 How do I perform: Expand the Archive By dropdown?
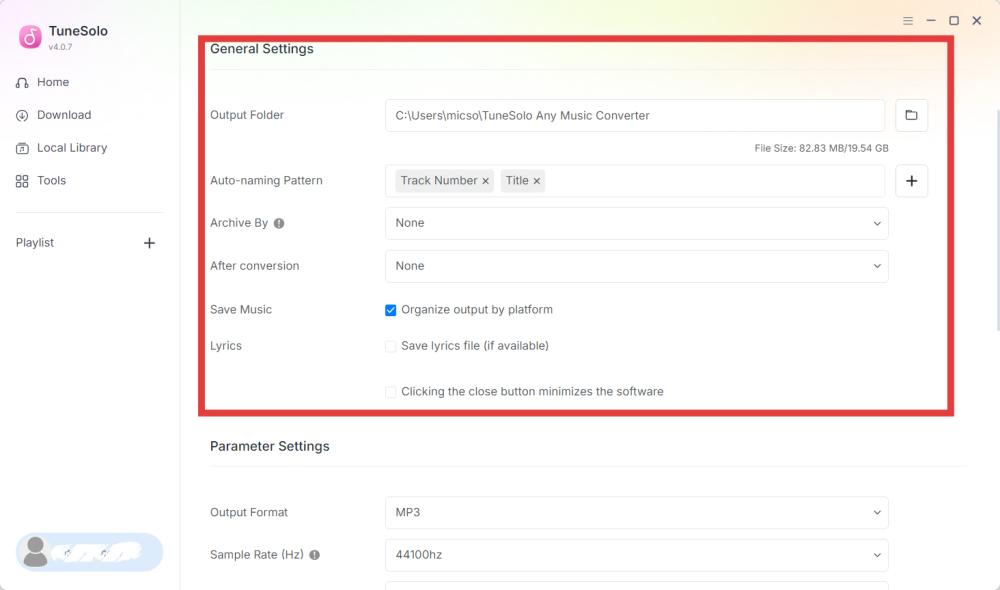tap(636, 223)
